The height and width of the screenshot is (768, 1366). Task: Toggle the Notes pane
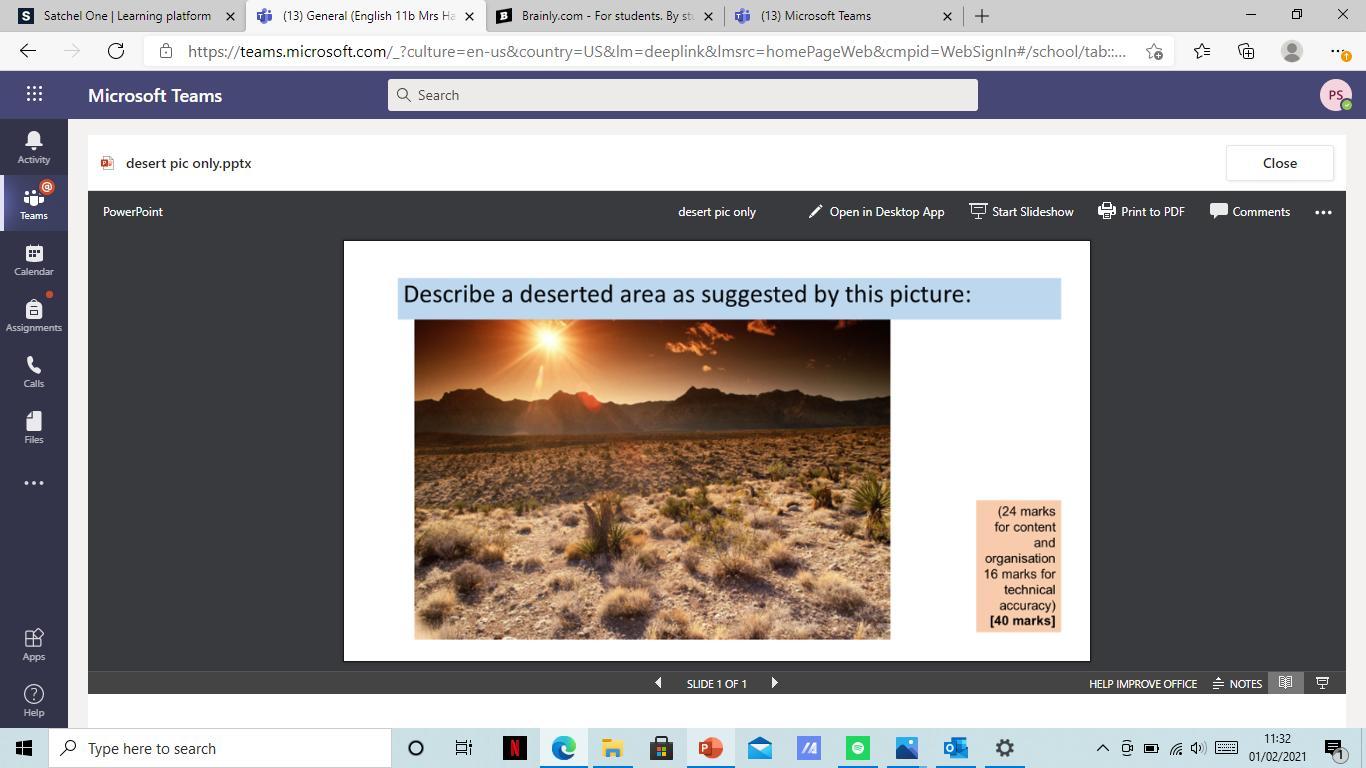click(x=1237, y=684)
